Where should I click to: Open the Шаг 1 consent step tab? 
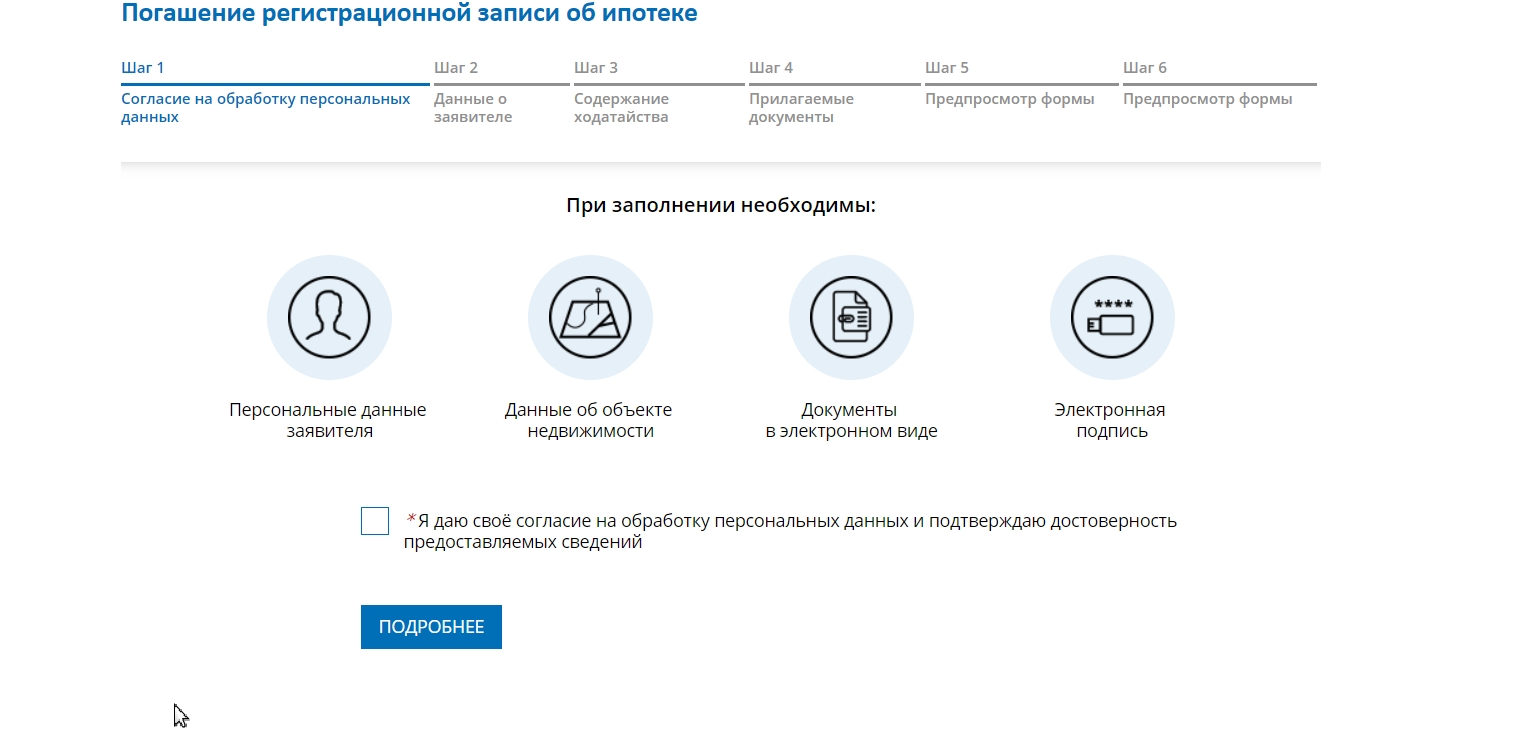[275, 92]
